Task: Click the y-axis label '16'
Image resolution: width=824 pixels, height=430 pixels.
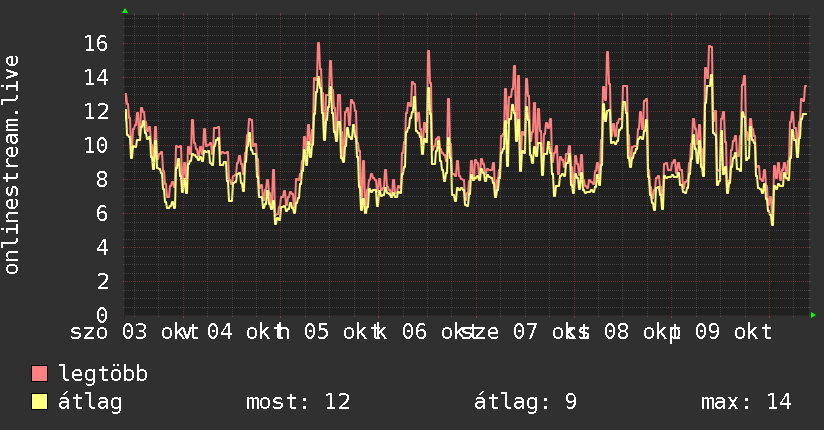Action: pyautogui.click(x=96, y=44)
